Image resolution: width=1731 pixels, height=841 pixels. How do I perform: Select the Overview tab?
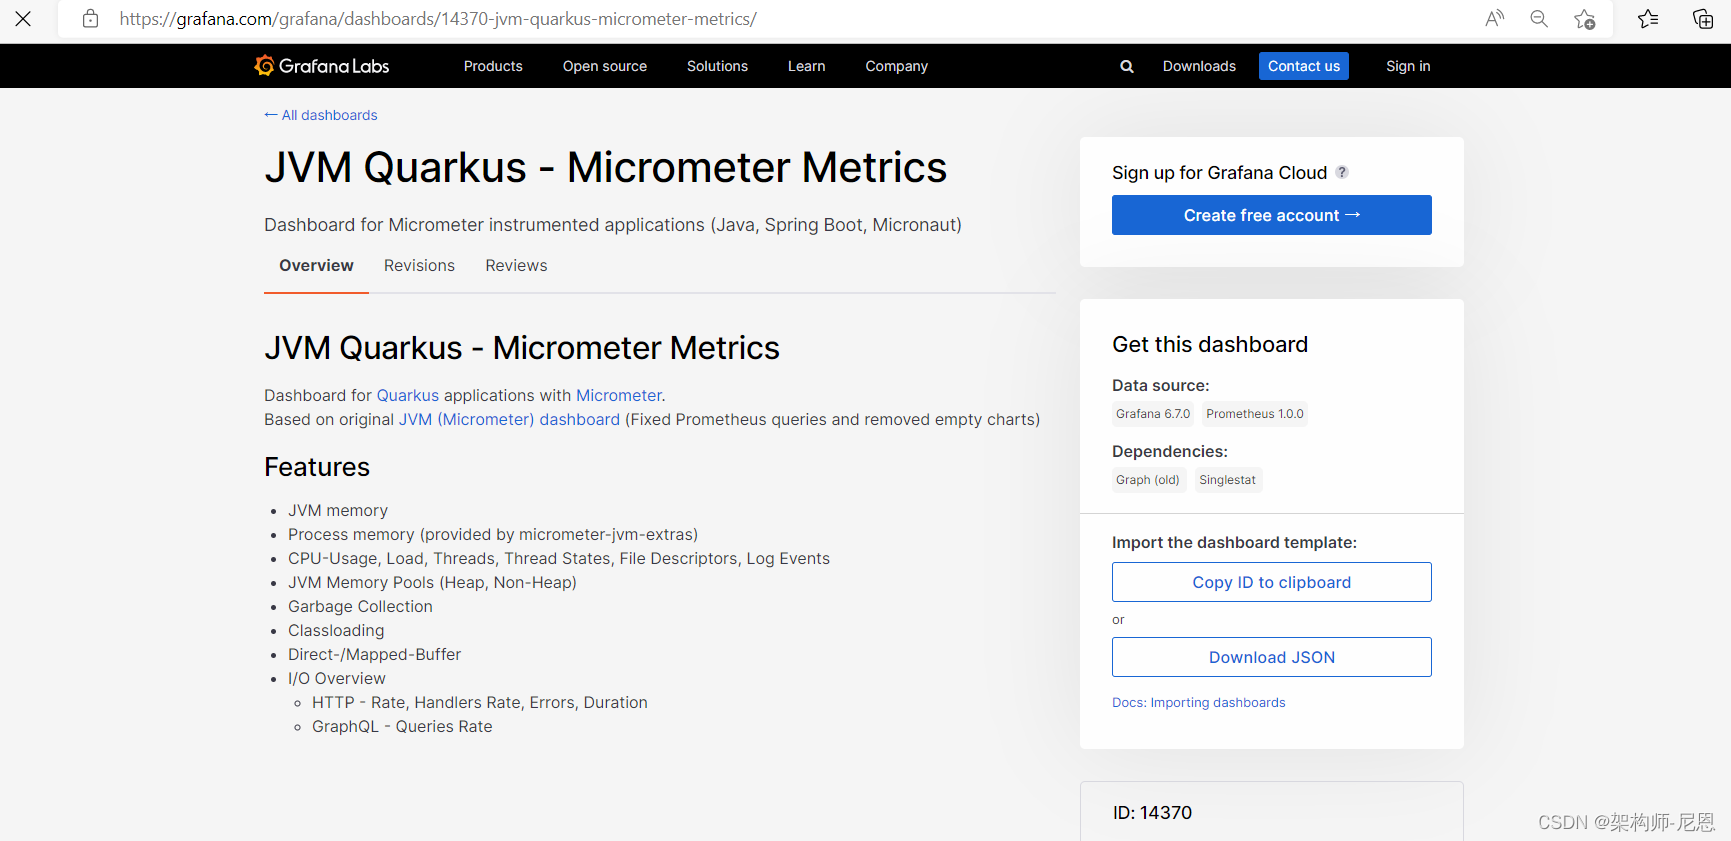point(316,265)
